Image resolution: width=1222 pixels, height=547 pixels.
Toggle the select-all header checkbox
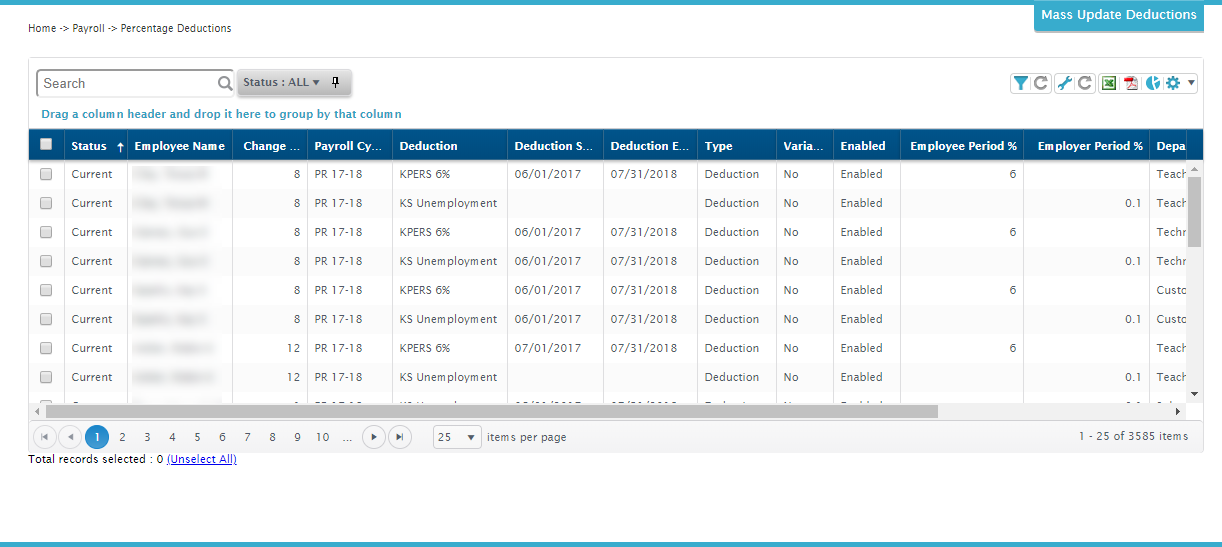click(x=46, y=145)
